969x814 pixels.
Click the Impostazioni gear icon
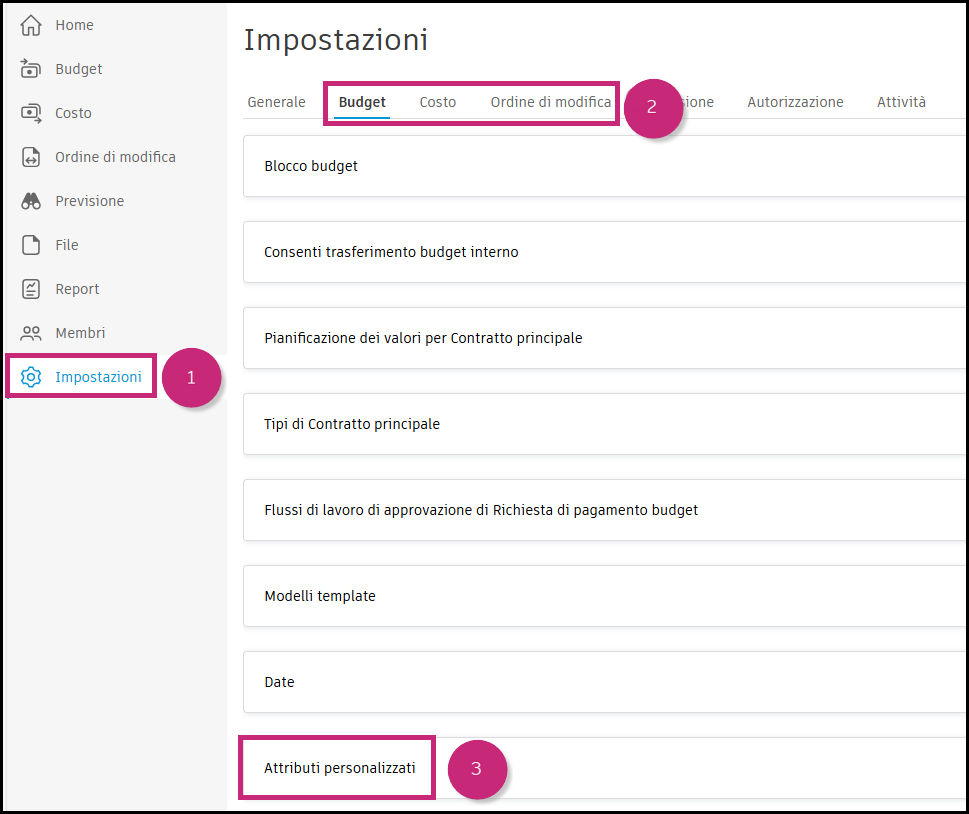pyautogui.click(x=30, y=376)
